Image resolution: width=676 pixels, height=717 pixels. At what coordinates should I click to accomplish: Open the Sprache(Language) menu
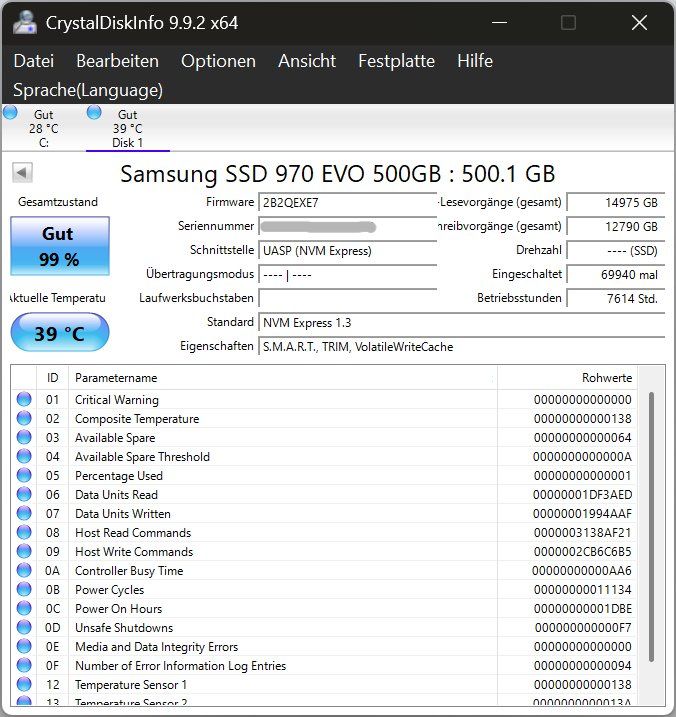tap(88, 90)
